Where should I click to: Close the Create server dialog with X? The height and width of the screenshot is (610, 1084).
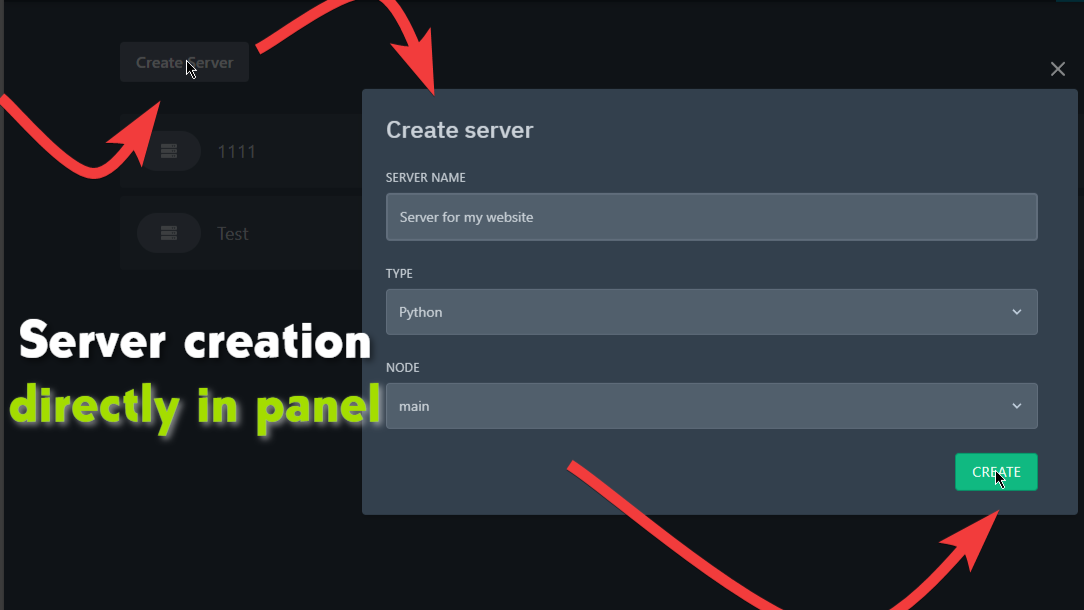tap(1057, 69)
